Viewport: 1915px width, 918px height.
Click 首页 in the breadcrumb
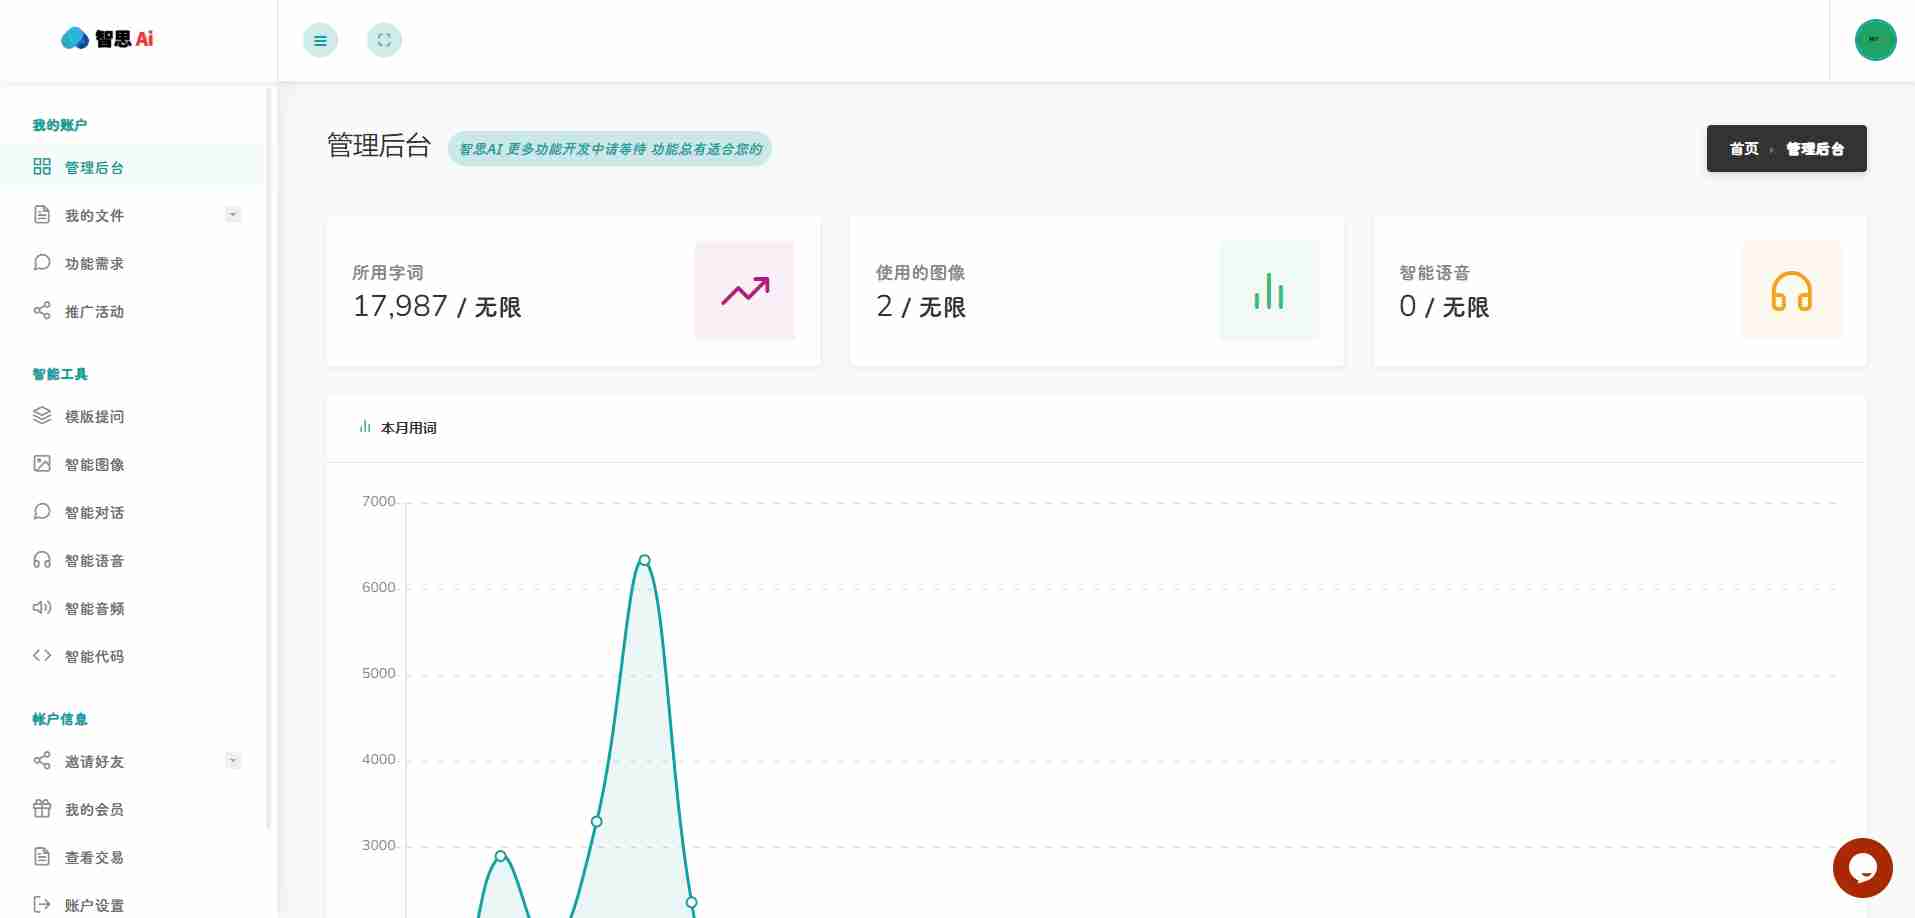point(1744,148)
